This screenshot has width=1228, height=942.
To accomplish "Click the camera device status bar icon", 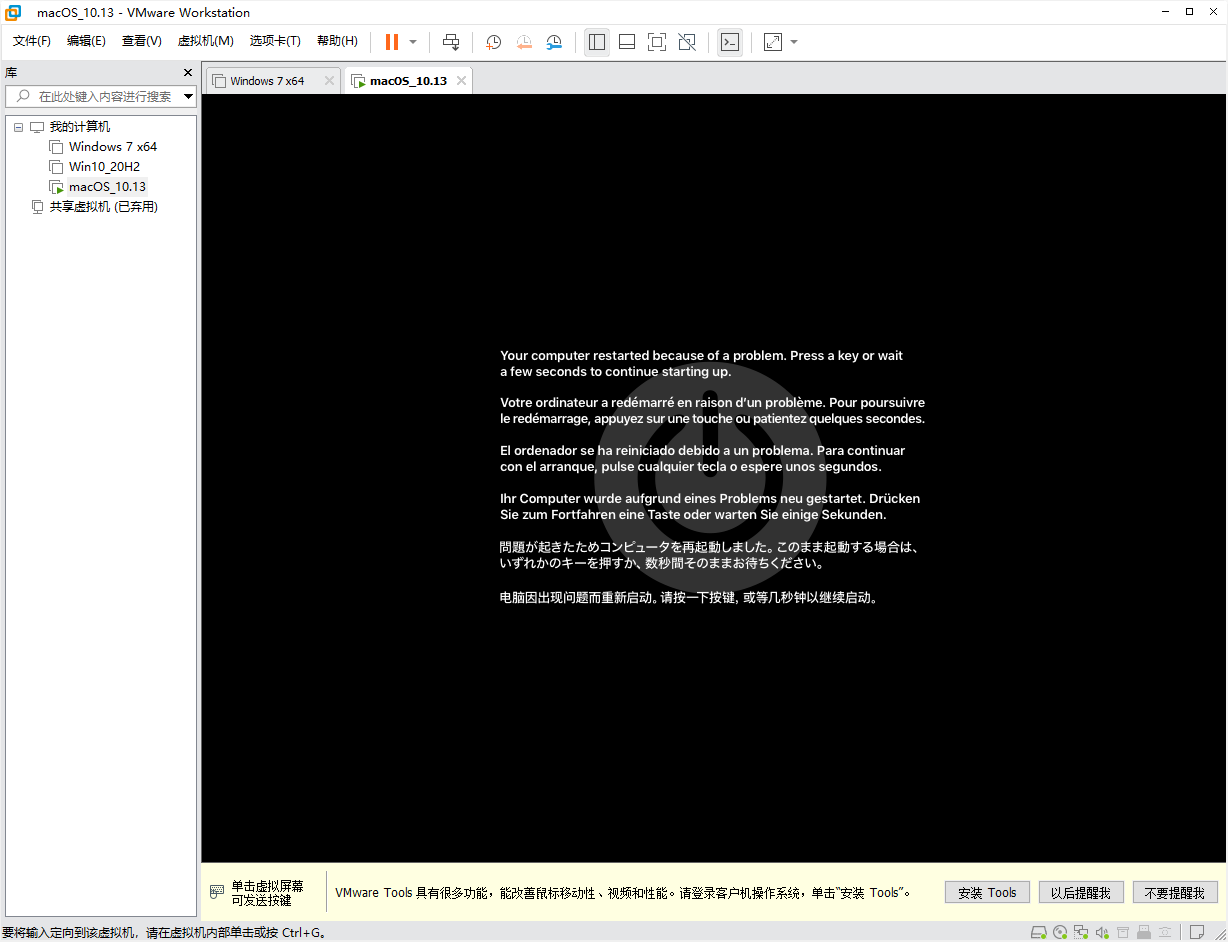I will pyautogui.click(x=1165, y=932).
